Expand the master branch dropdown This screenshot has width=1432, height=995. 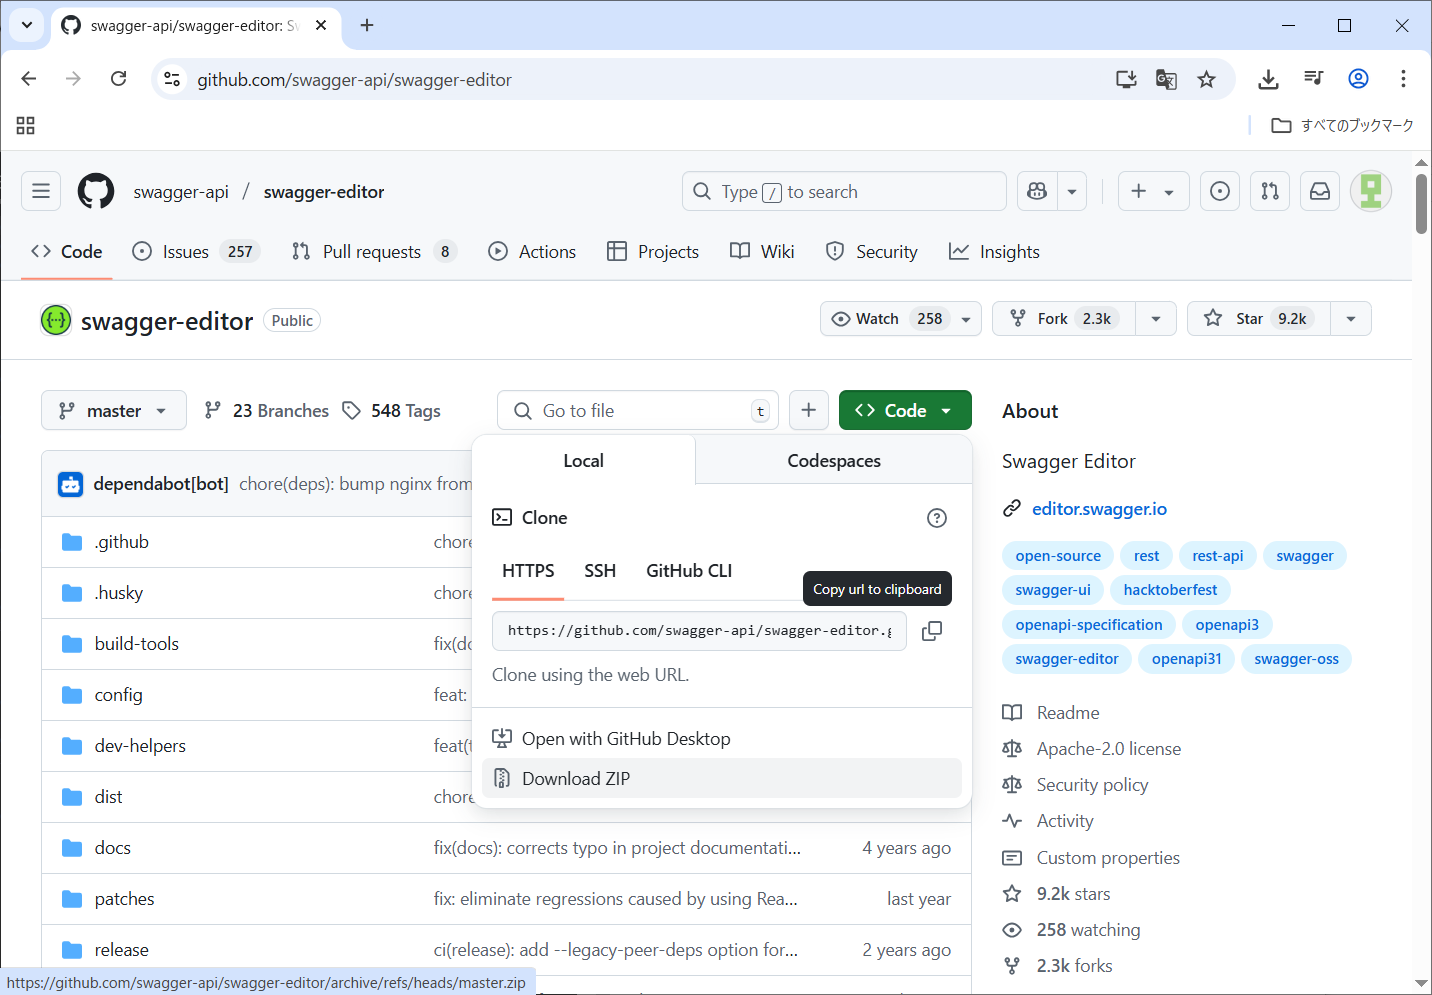tap(113, 410)
